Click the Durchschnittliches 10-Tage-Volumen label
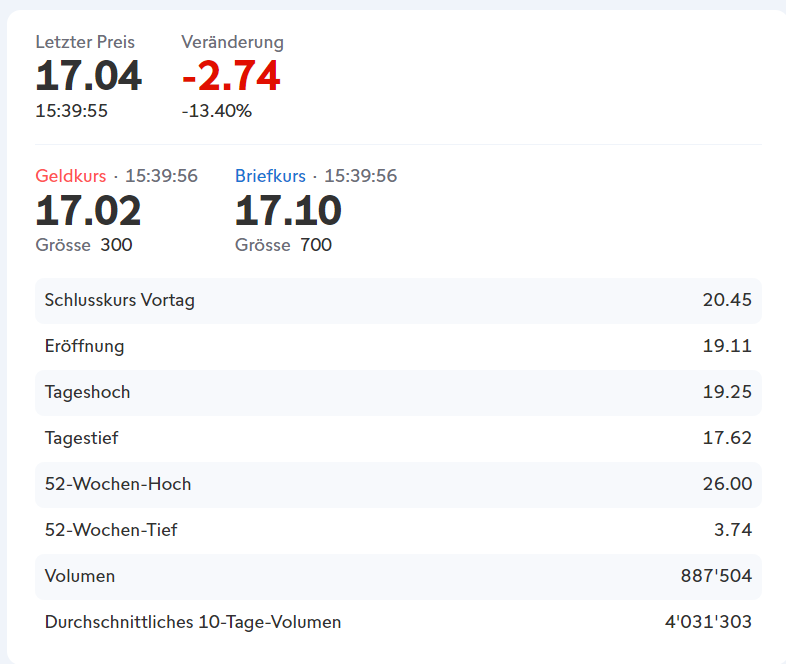 tap(193, 622)
